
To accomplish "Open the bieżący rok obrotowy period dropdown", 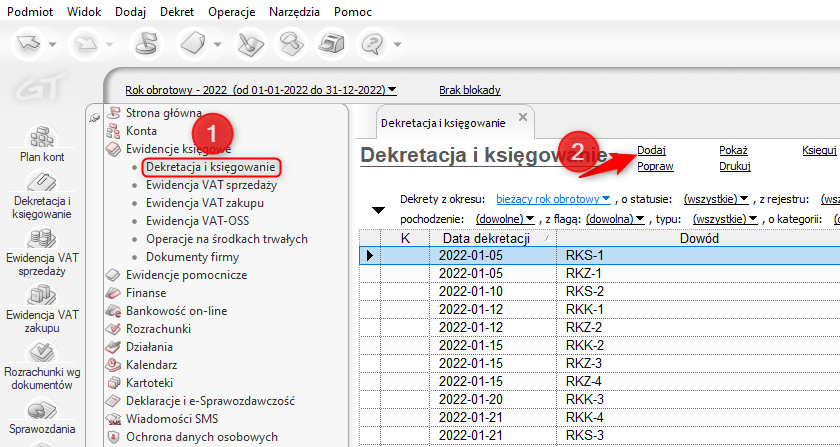I will pyautogui.click(x=553, y=199).
